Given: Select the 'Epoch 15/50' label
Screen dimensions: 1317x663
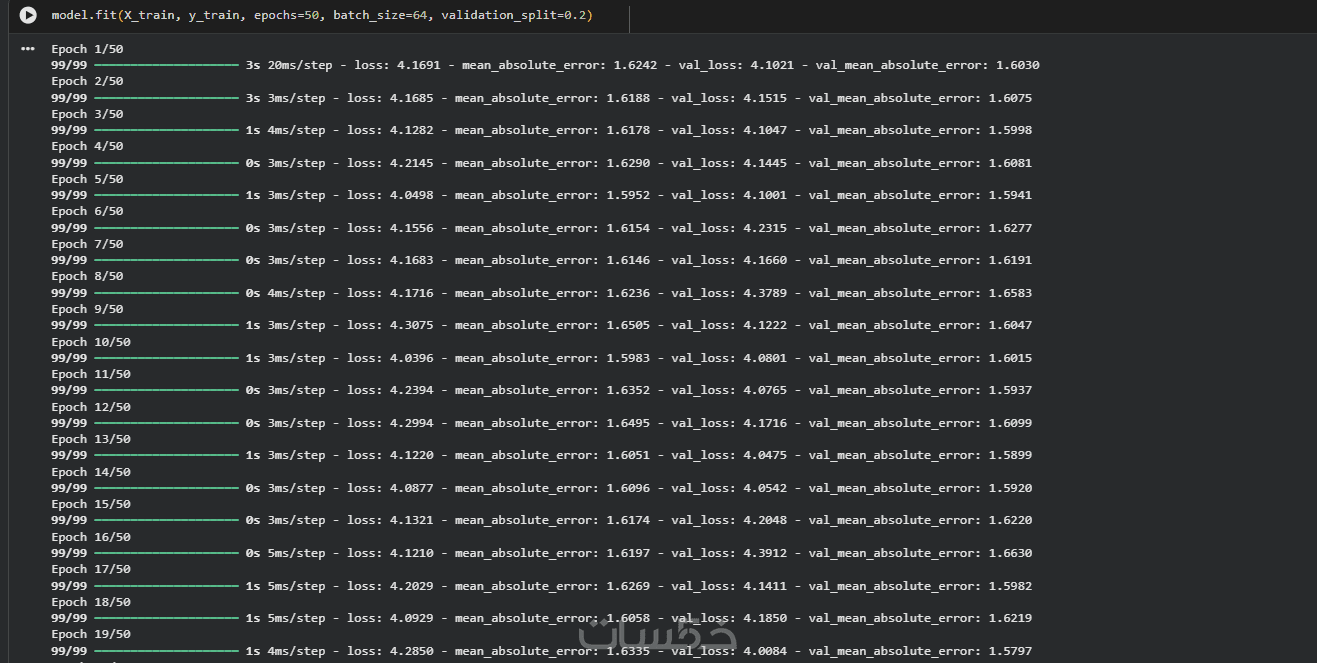Looking at the screenshot, I should point(91,504).
